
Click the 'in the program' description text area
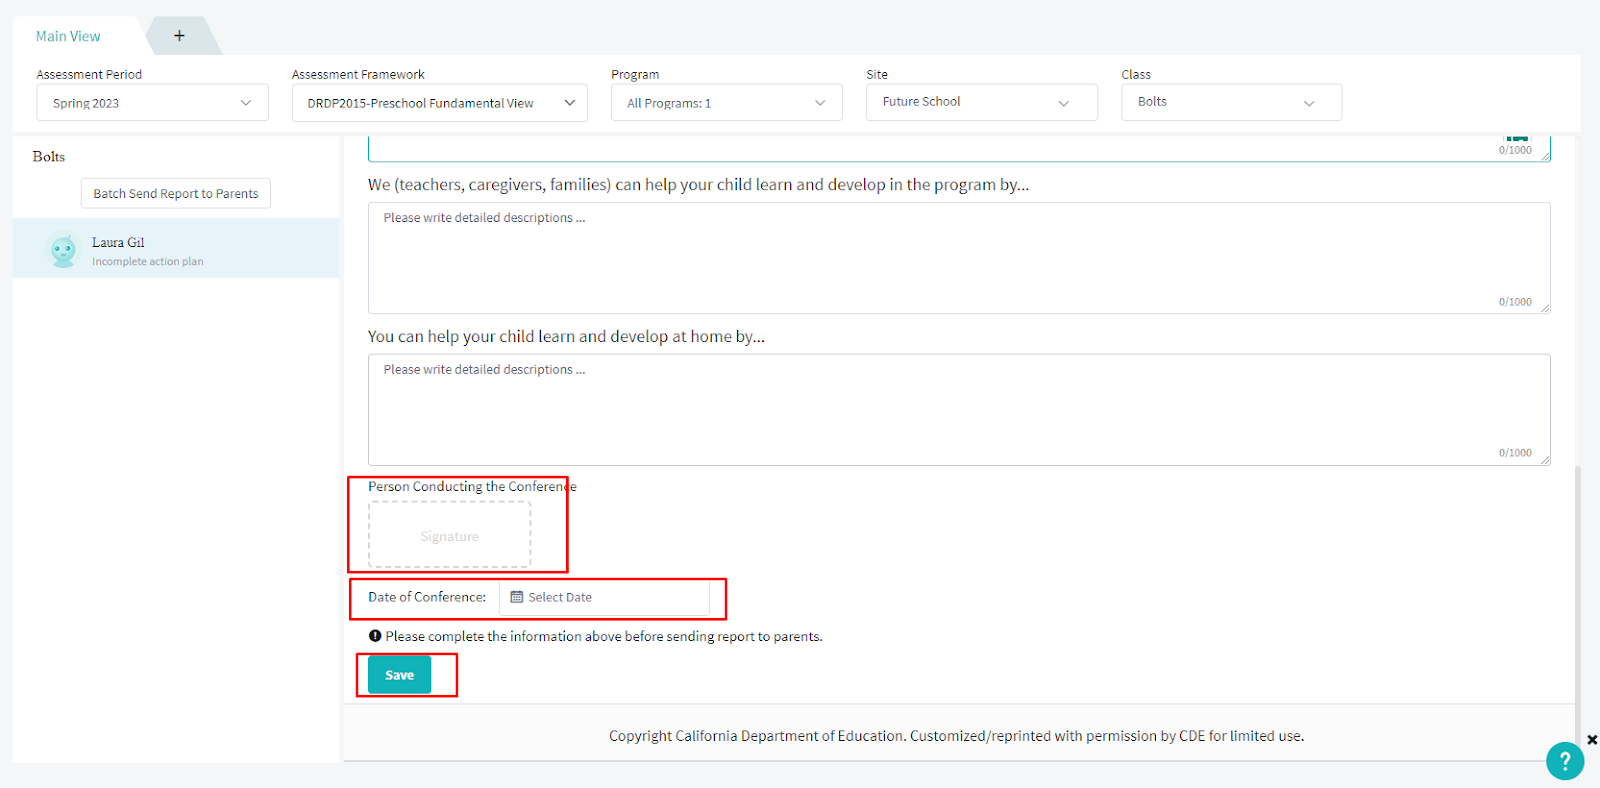coord(958,257)
